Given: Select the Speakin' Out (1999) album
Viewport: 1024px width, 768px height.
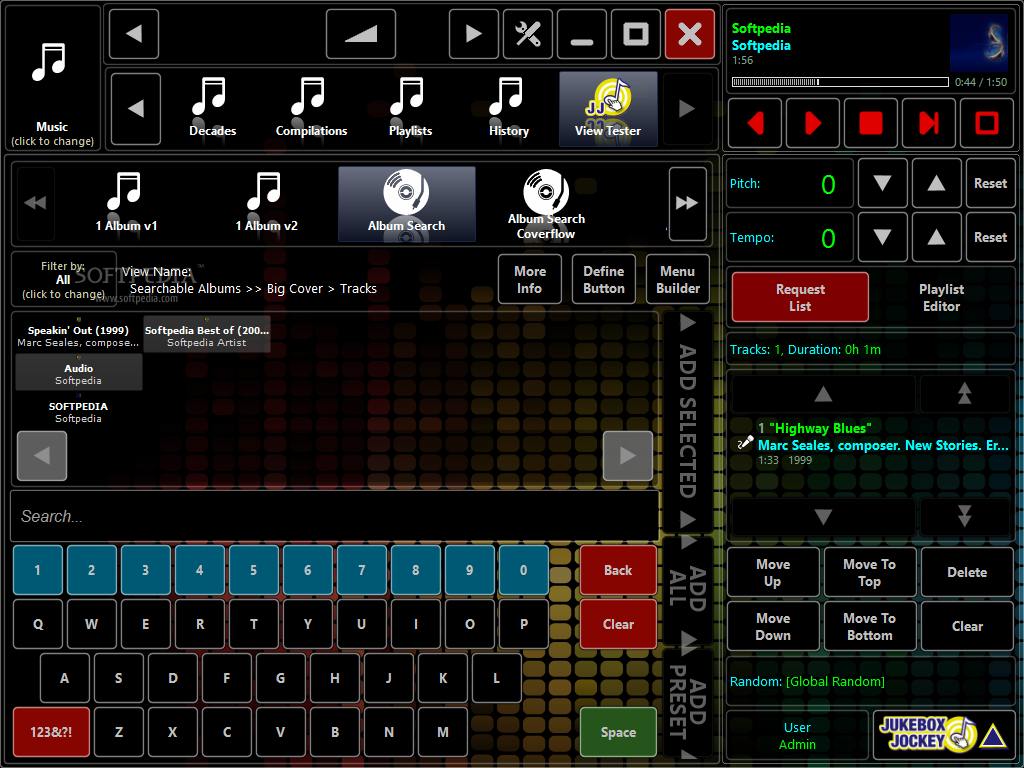Looking at the screenshot, I should point(78,336).
